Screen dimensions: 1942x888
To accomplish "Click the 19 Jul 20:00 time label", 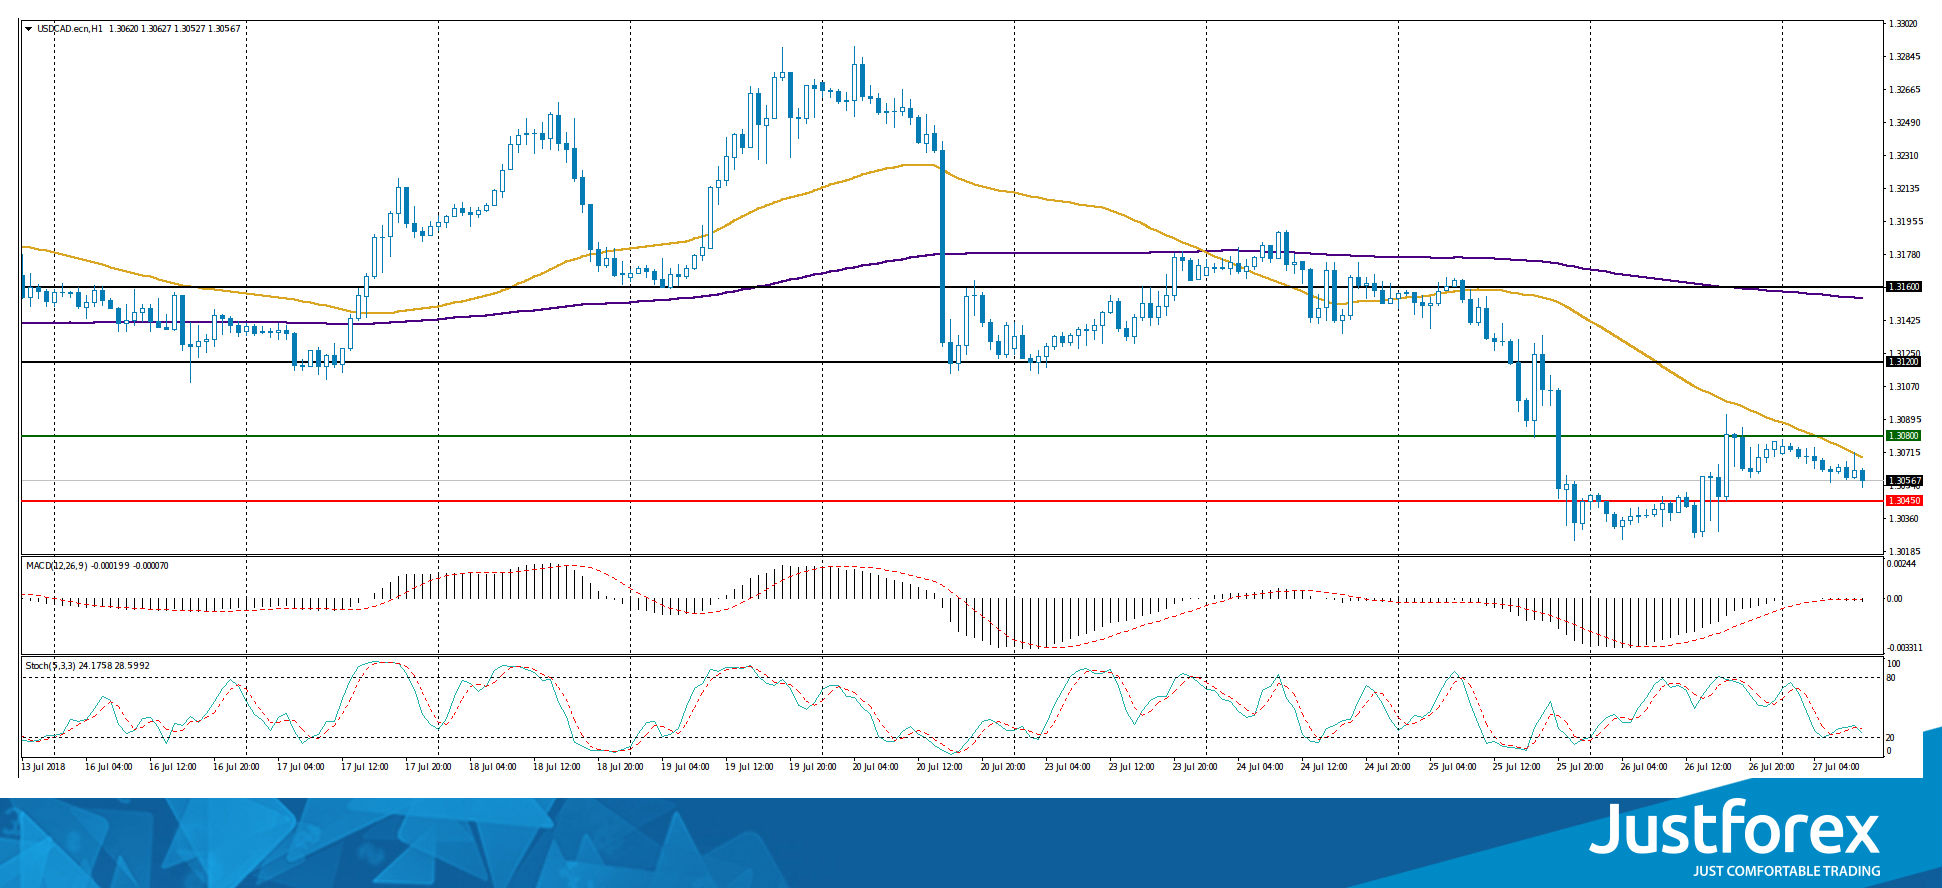I will pyautogui.click(x=813, y=767).
